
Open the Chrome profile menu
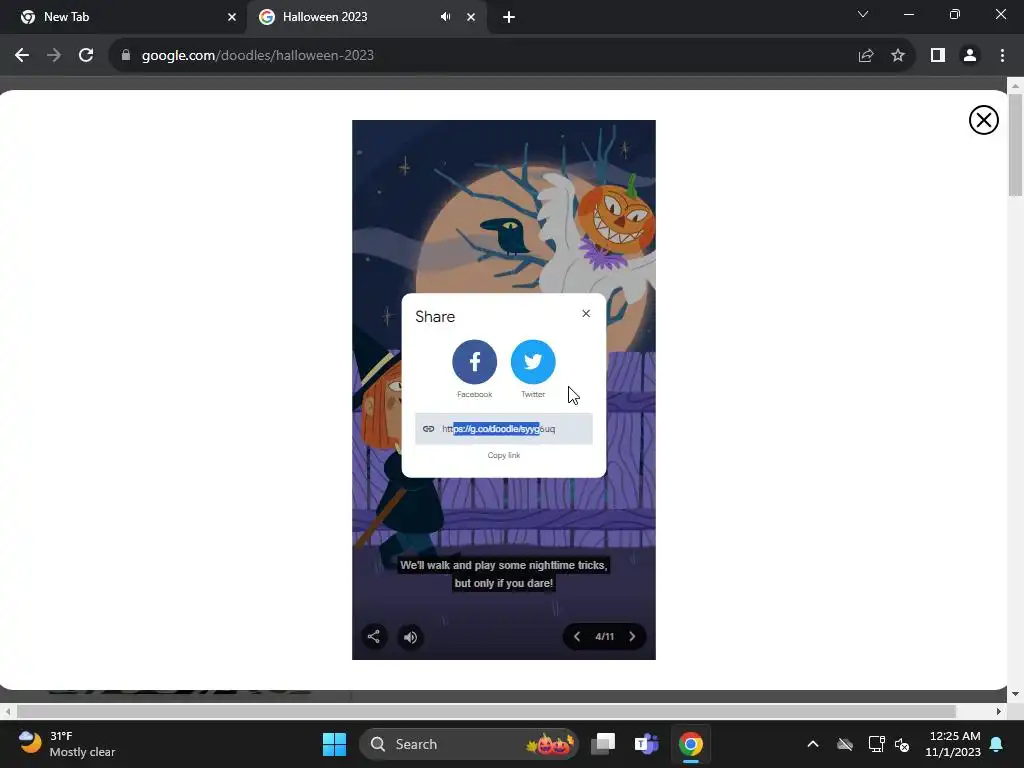click(x=970, y=56)
